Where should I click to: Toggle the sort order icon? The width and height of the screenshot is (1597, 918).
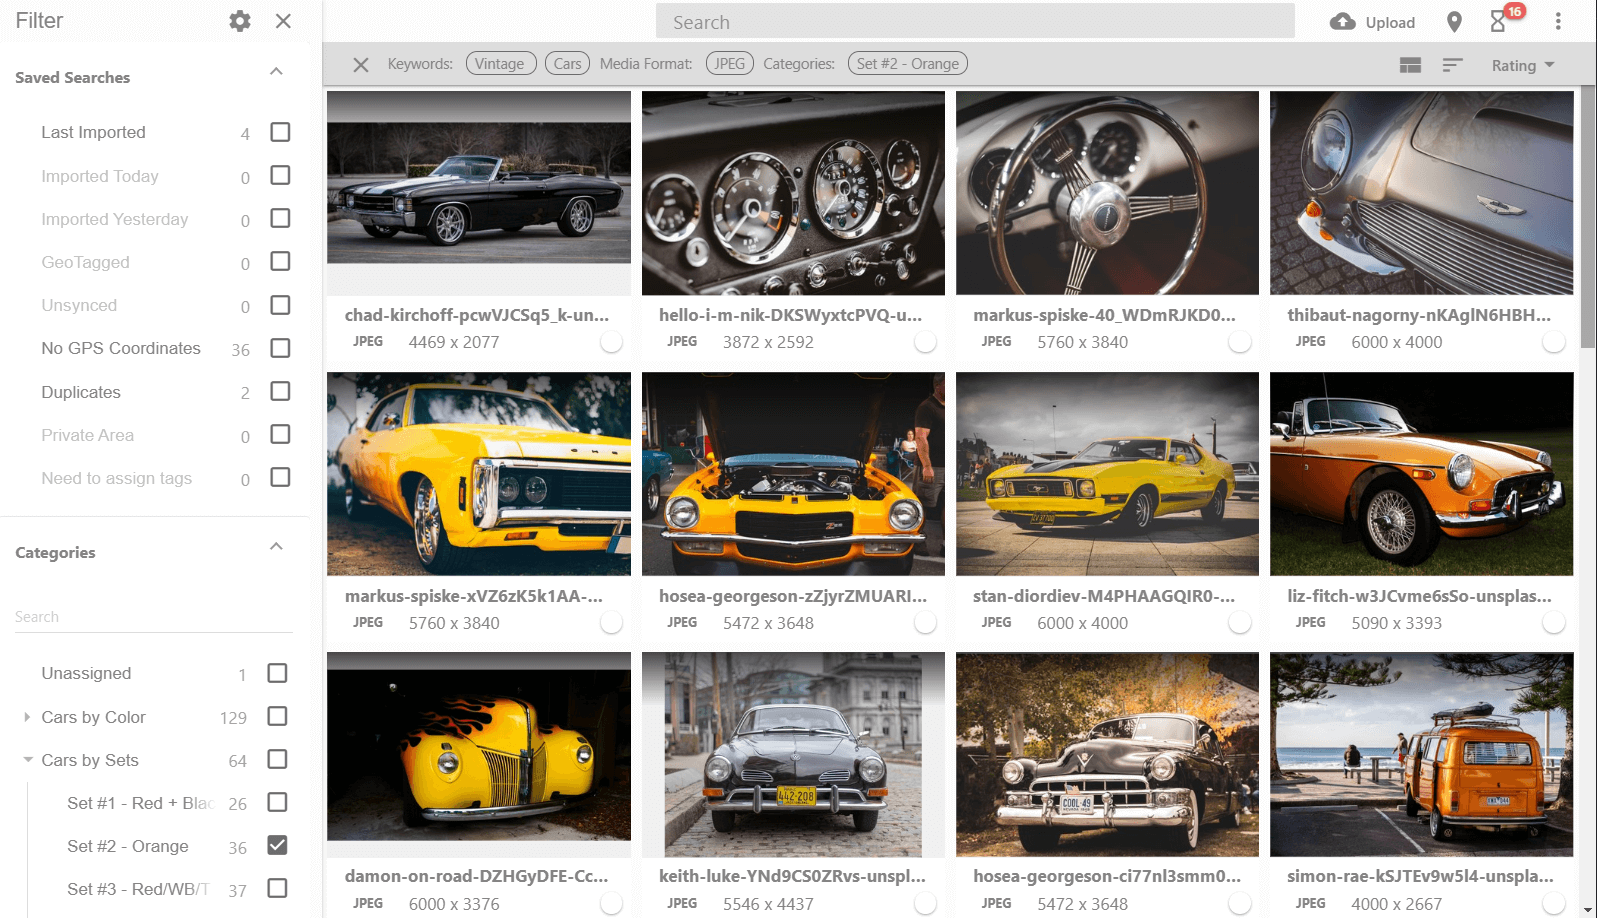pyautogui.click(x=1452, y=65)
